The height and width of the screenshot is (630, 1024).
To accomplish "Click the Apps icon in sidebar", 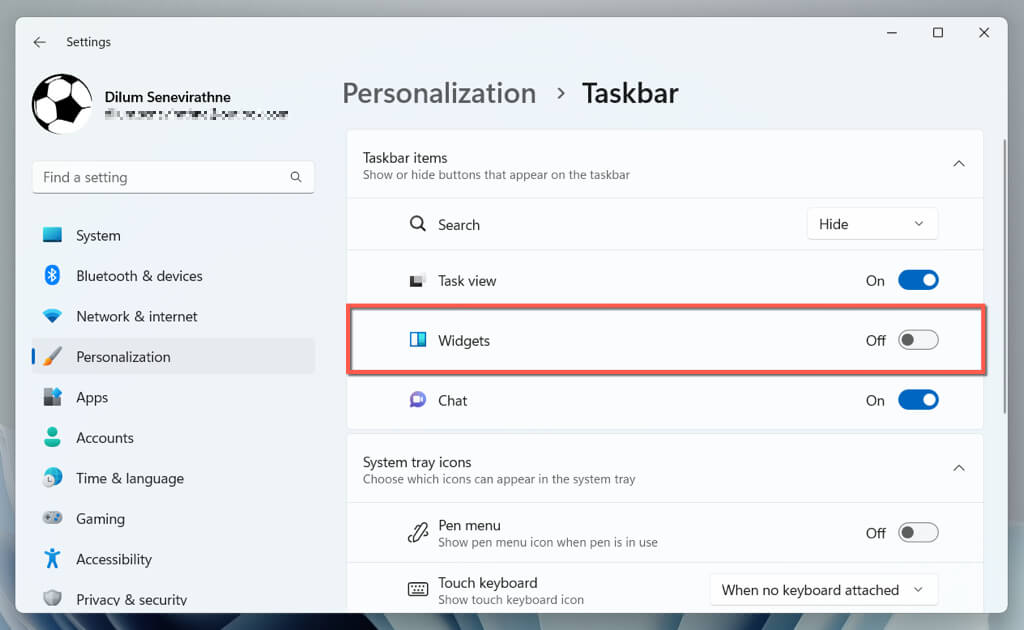I will coord(53,397).
